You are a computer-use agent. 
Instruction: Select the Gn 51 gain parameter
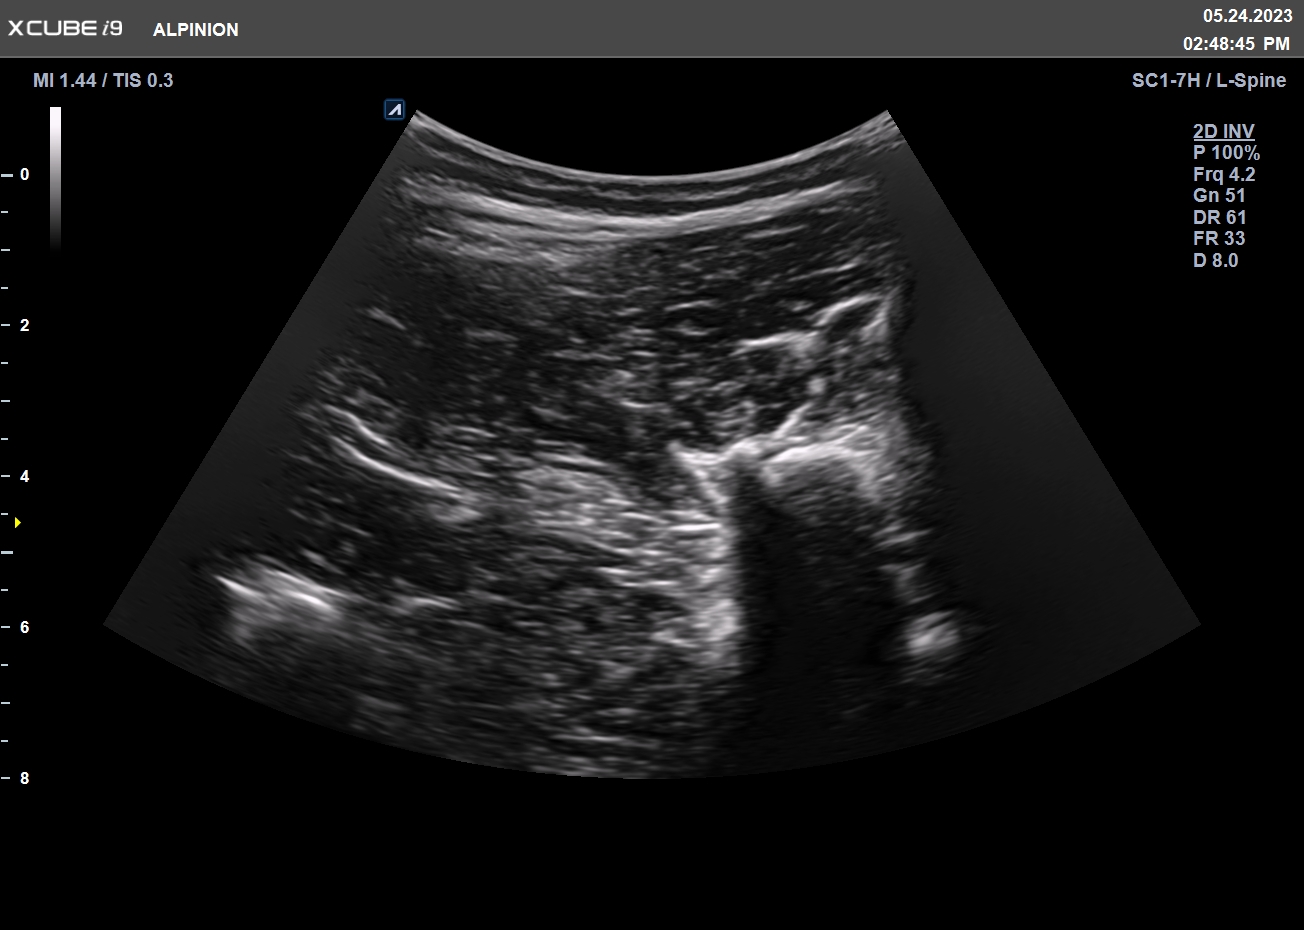click(x=1219, y=196)
